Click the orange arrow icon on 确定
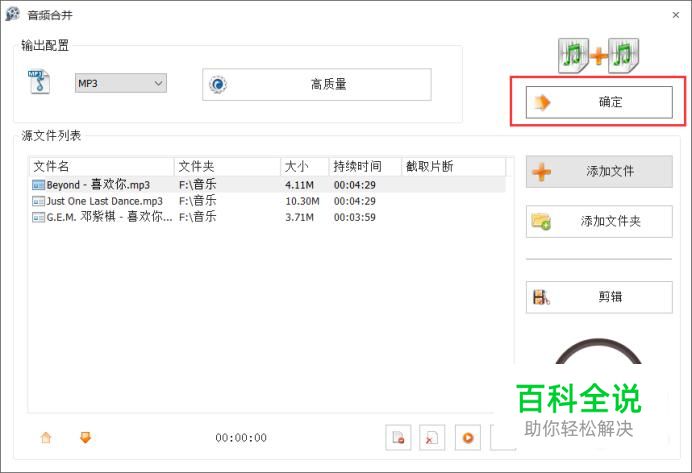The image size is (692, 473). coord(542,102)
